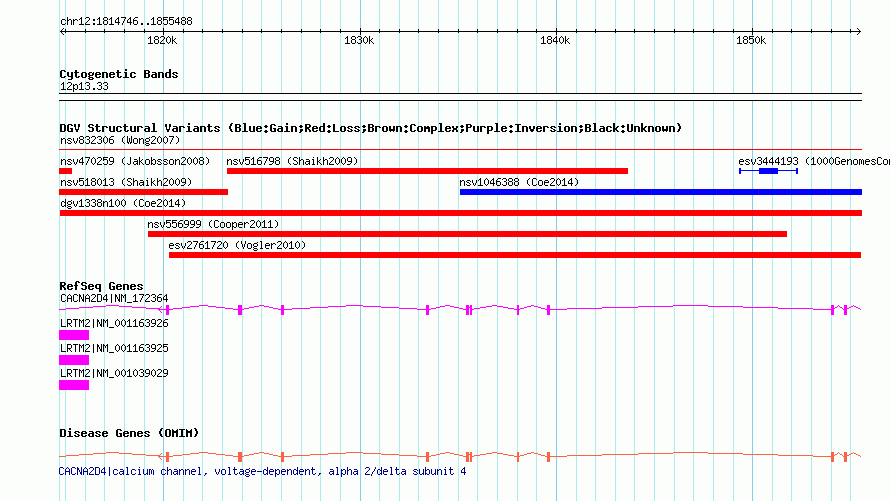Select variant label dgv1338n100 (Coe2014)
Viewport: 890px width, 501px height.
(123, 203)
